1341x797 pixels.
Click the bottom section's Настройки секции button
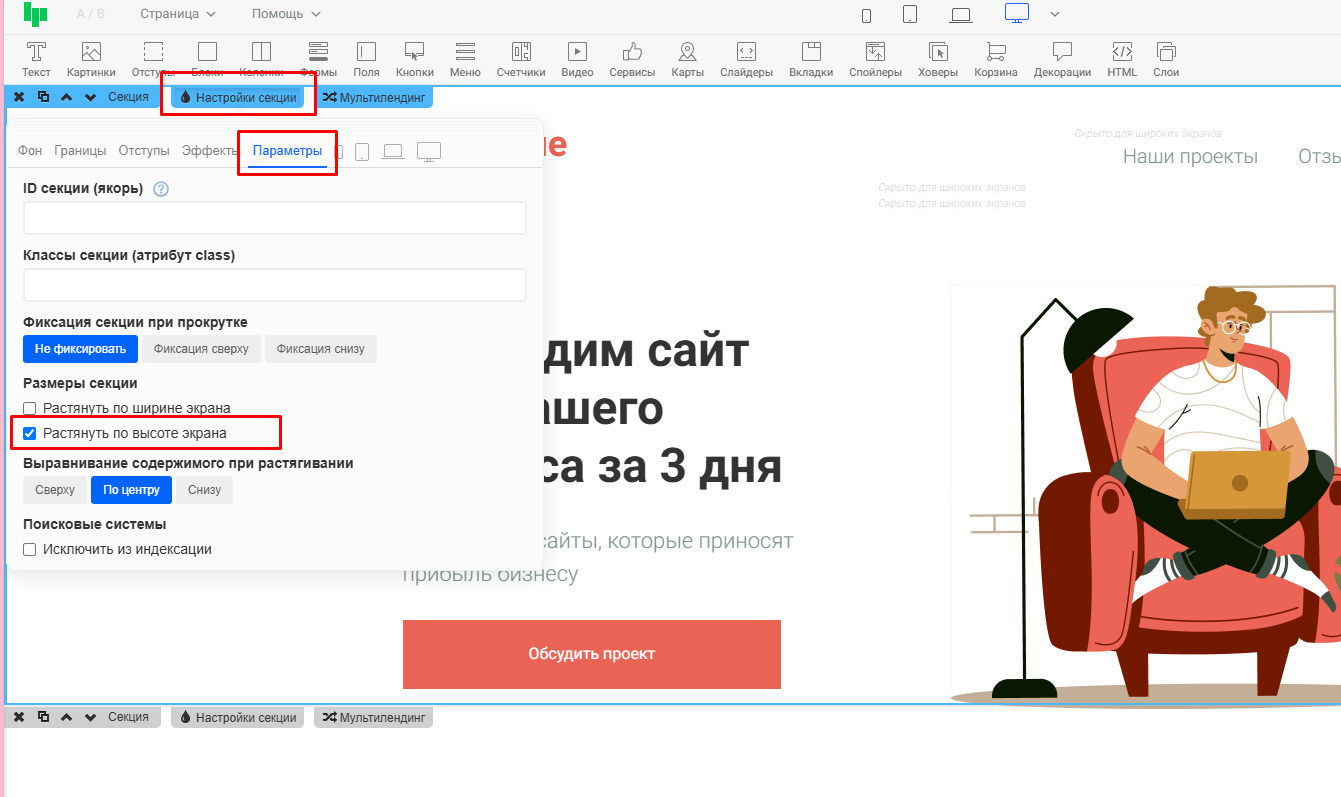click(238, 717)
